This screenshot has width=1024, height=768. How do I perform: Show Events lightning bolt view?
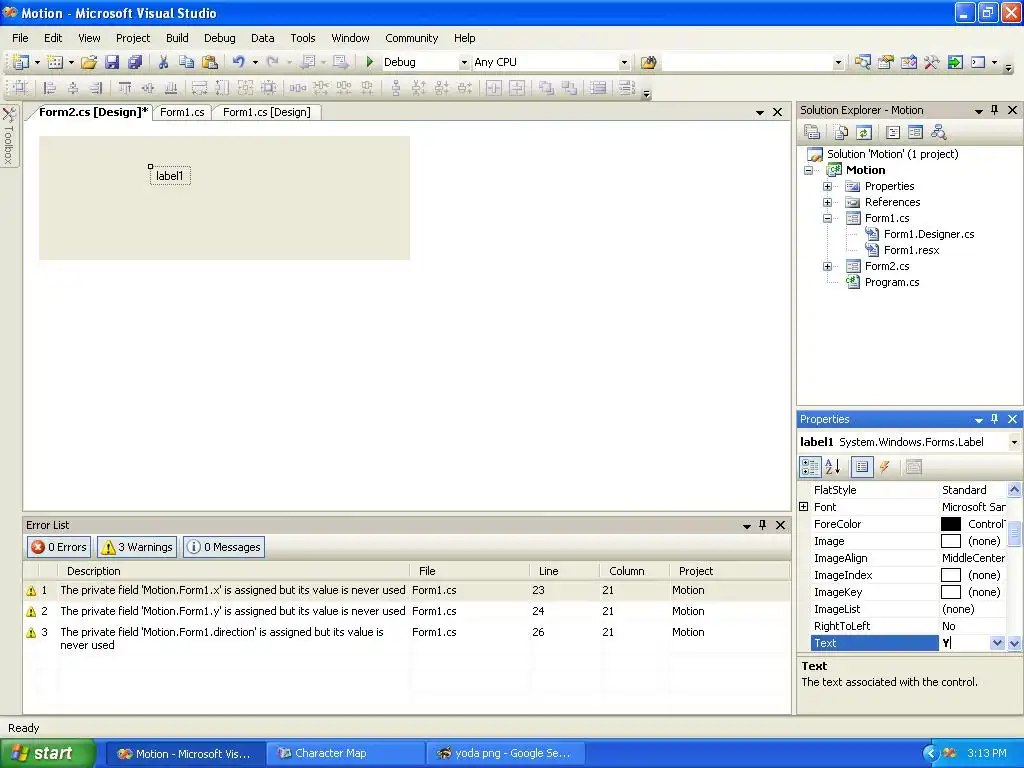[885, 466]
